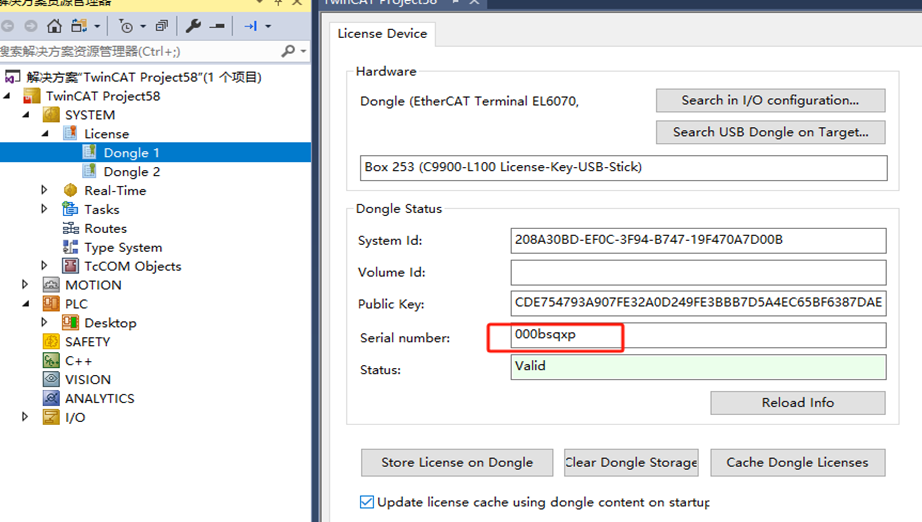
Task: Select the Solution 'TwinCAT Project58' root item
Action: pyautogui.click(x=144, y=77)
